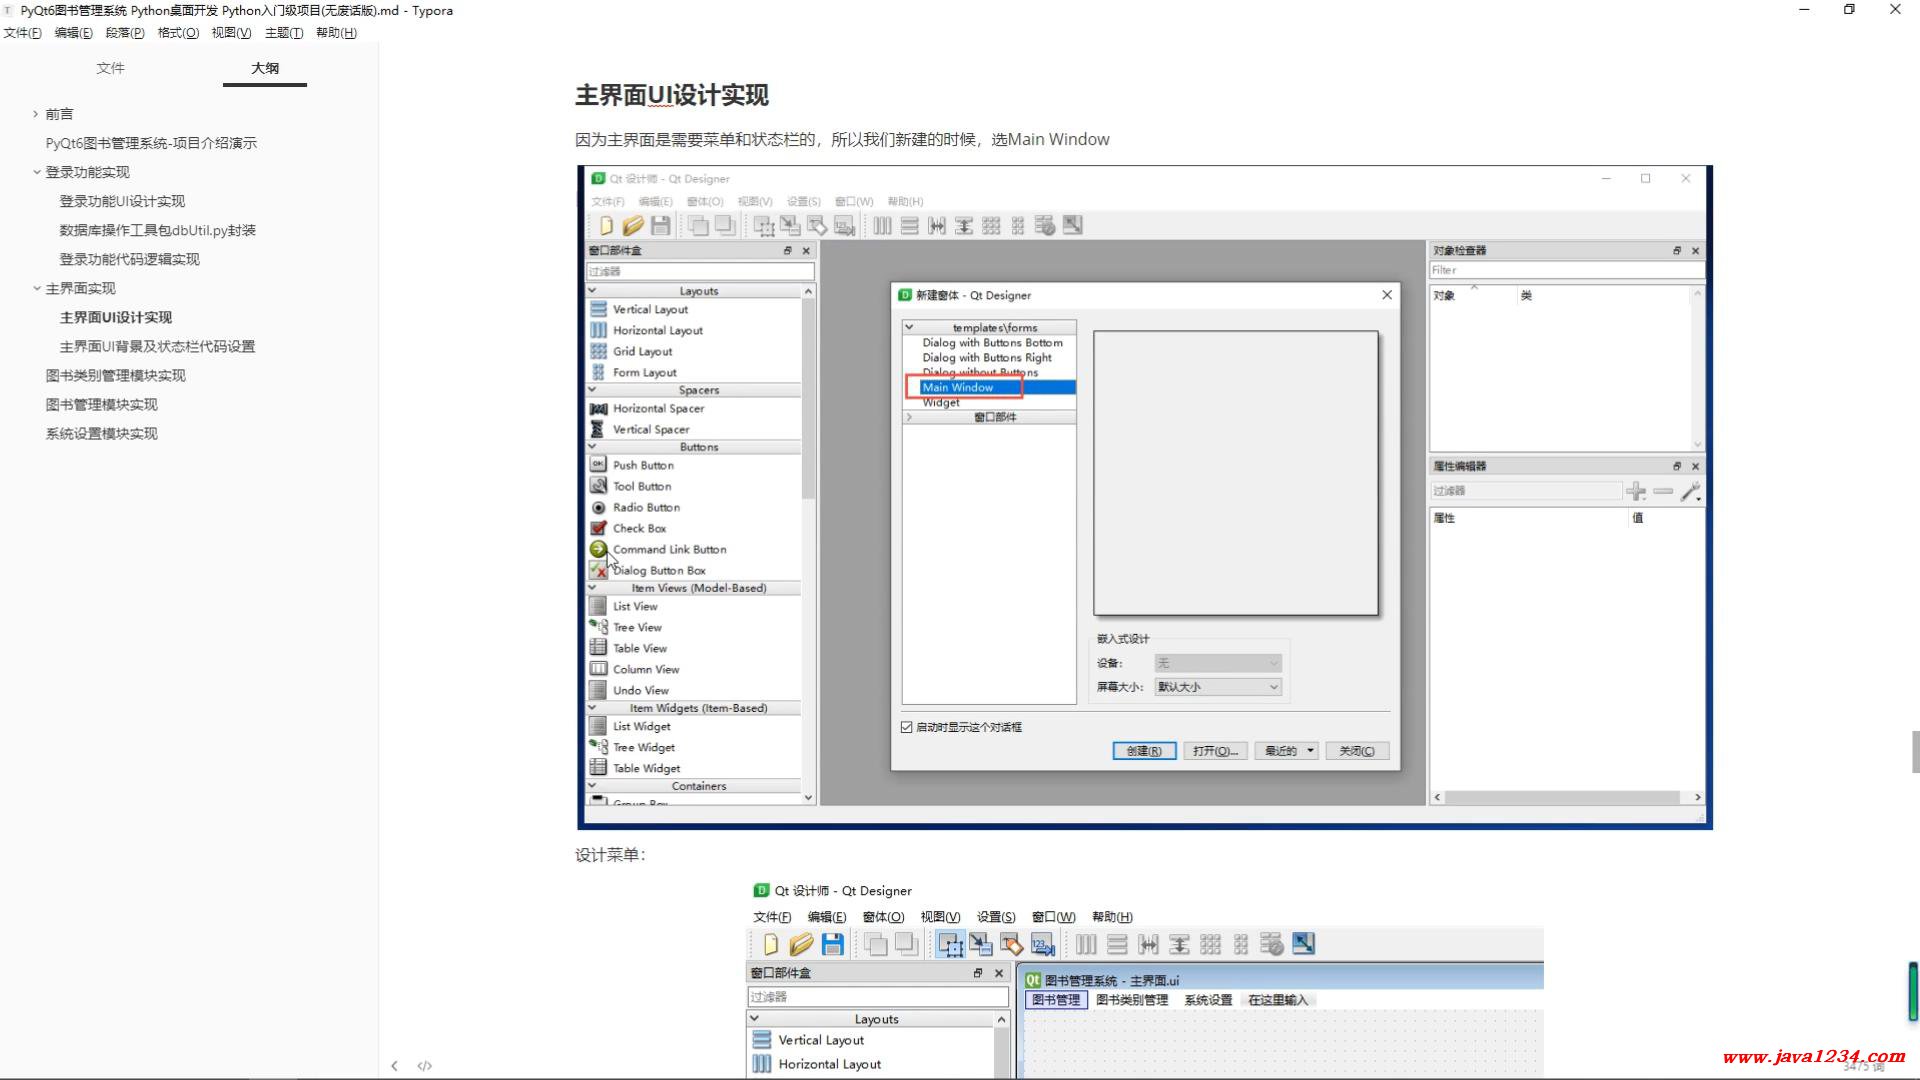The height and width of the screenshot is (1080, 1920).
Task: Collapse sidebar with the left-arrow icon
Action: coord(394,1066)
